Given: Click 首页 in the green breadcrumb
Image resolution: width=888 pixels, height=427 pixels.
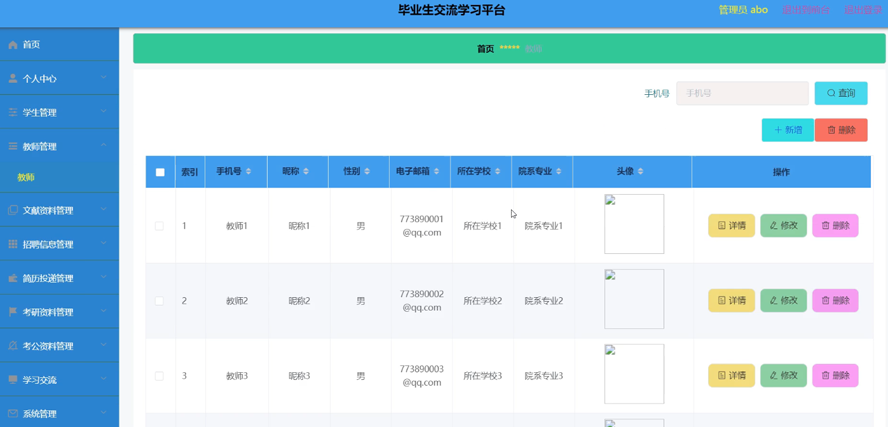Looking at the screenshot, I should [485, 49].
